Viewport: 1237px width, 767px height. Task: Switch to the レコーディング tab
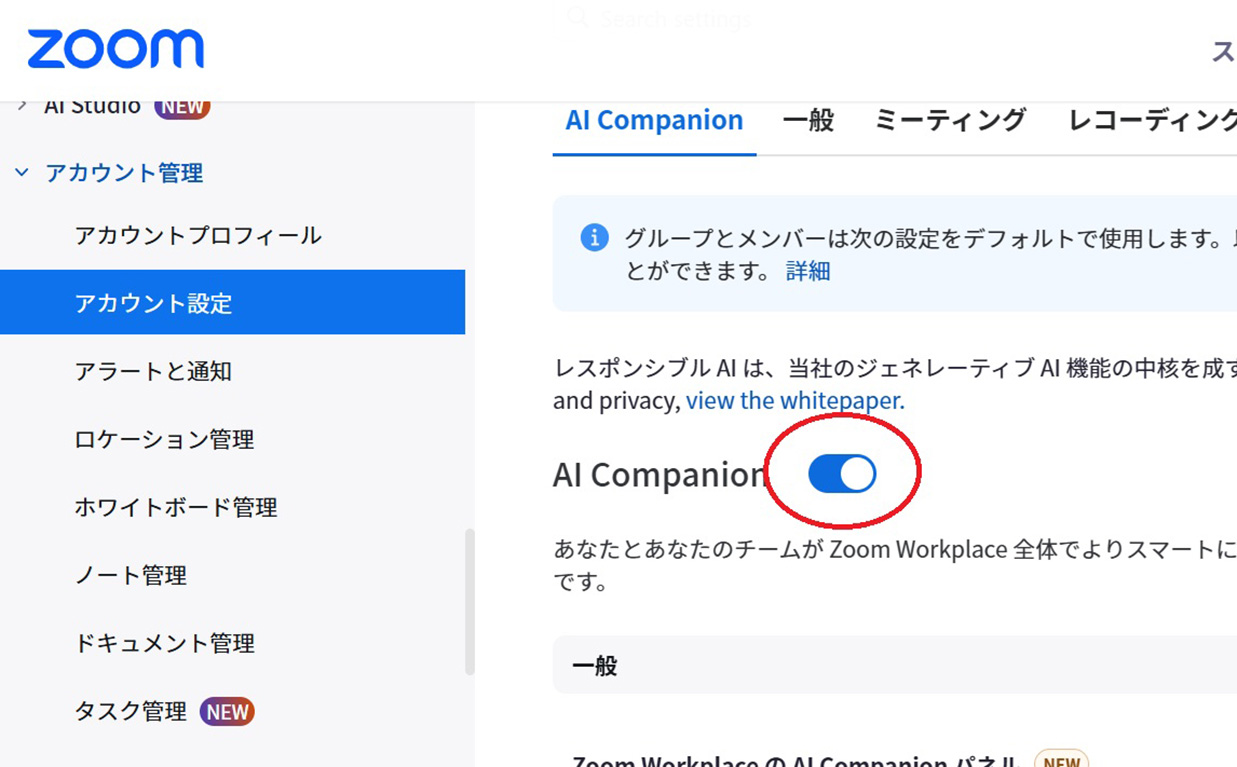tap(1152, 120)
